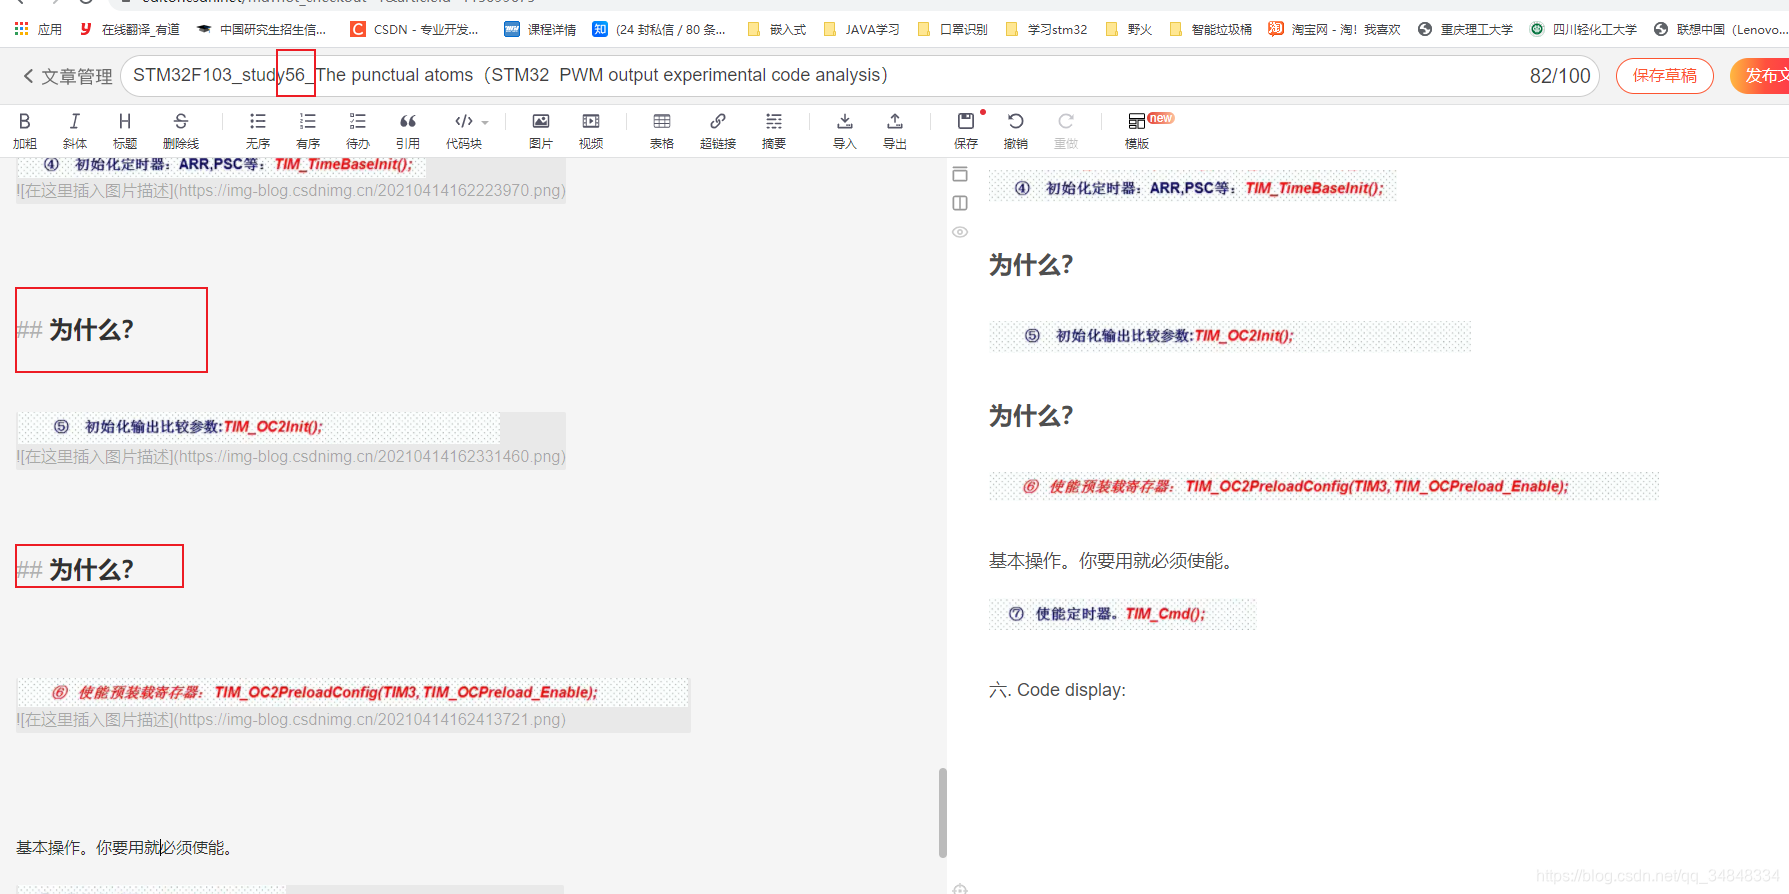This screenshot has width=1789, height=894.
Task: Open the 淘宝网 bookmark
Action: (x=1334, y=29)
